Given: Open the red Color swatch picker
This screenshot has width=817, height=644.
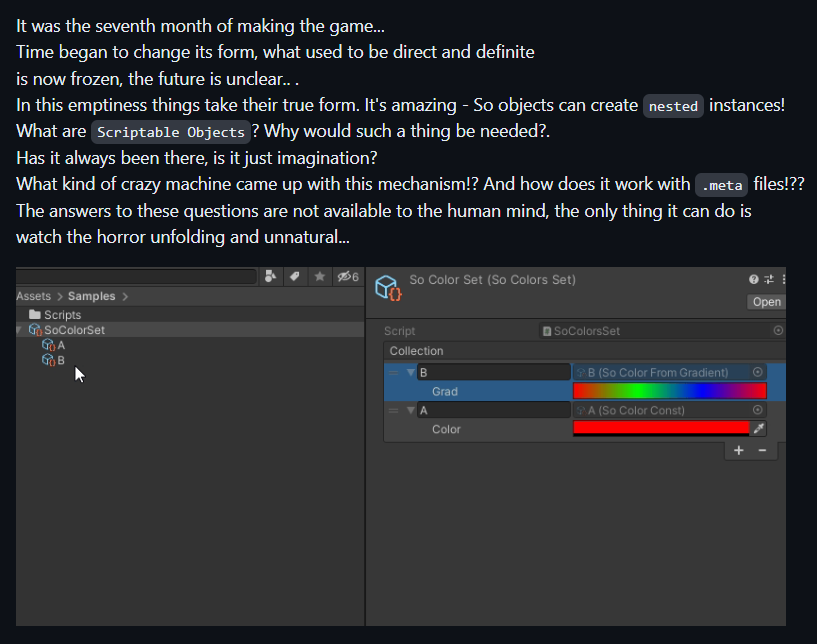Looking at the screenshot, I should 661,429.
